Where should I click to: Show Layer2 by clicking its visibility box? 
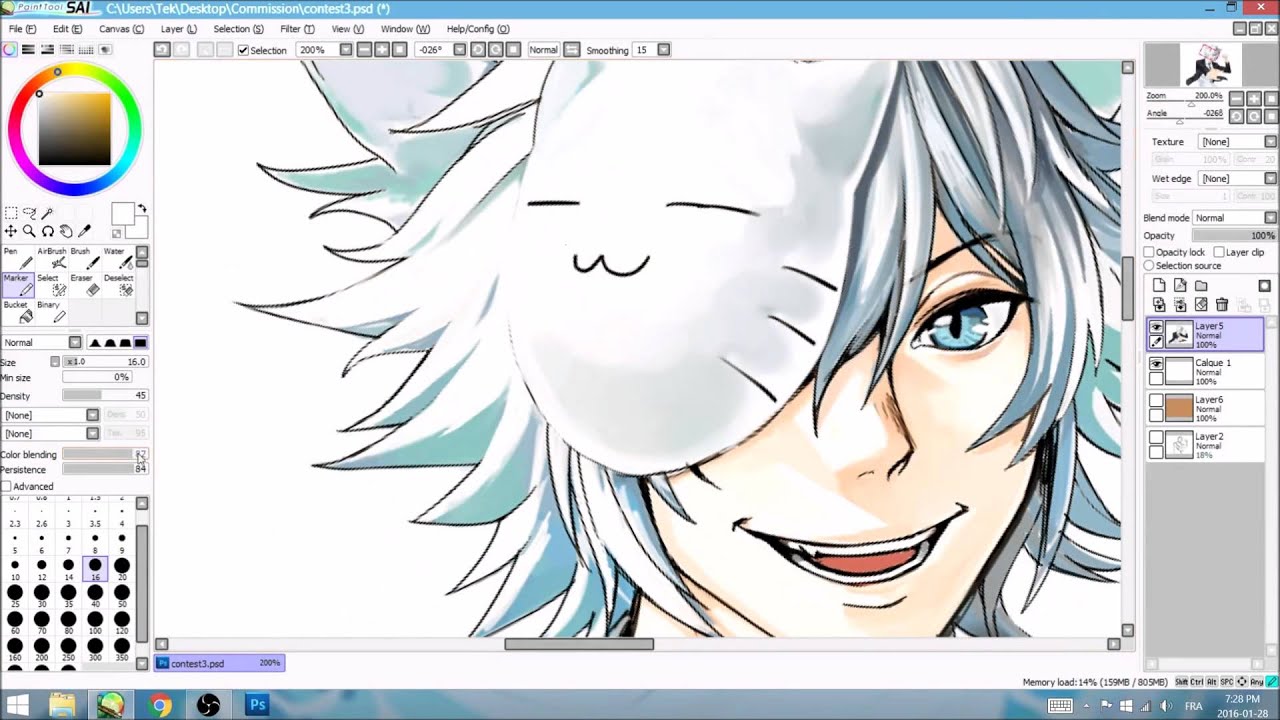pyautogui.click(x=1156, y=438)
